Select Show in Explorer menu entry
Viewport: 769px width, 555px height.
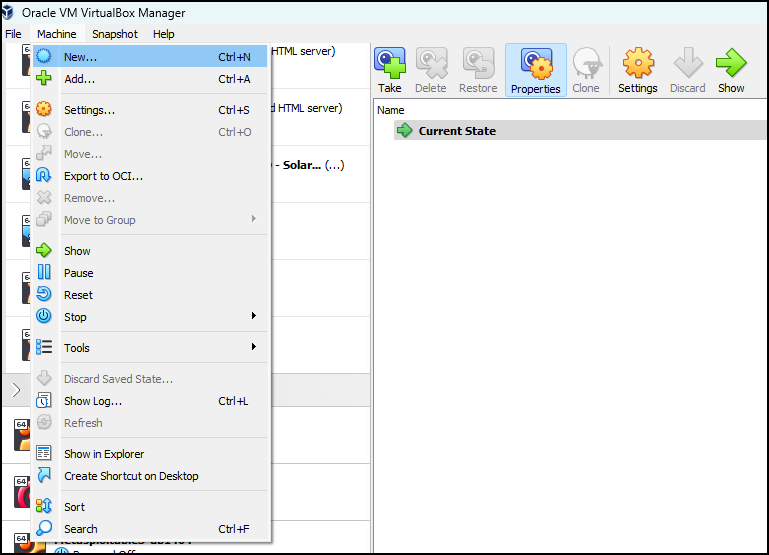(150, 454)
